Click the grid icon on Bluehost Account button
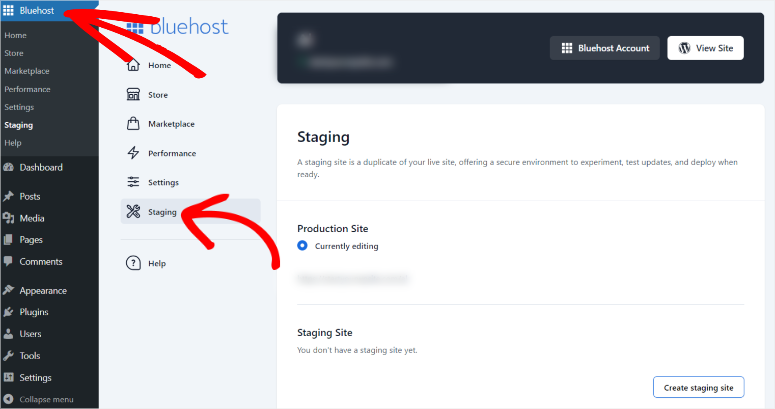Screen dimensions: 775x409 tap(567, 48)
